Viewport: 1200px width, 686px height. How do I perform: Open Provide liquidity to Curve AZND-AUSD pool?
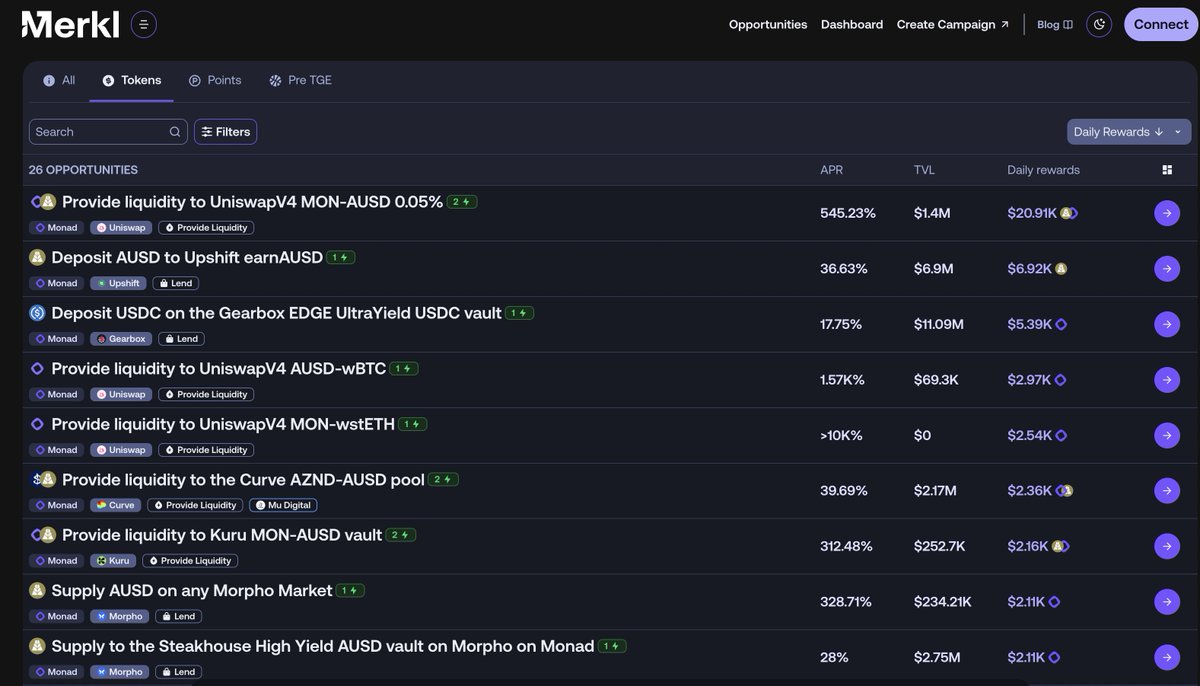pos(243,480)
